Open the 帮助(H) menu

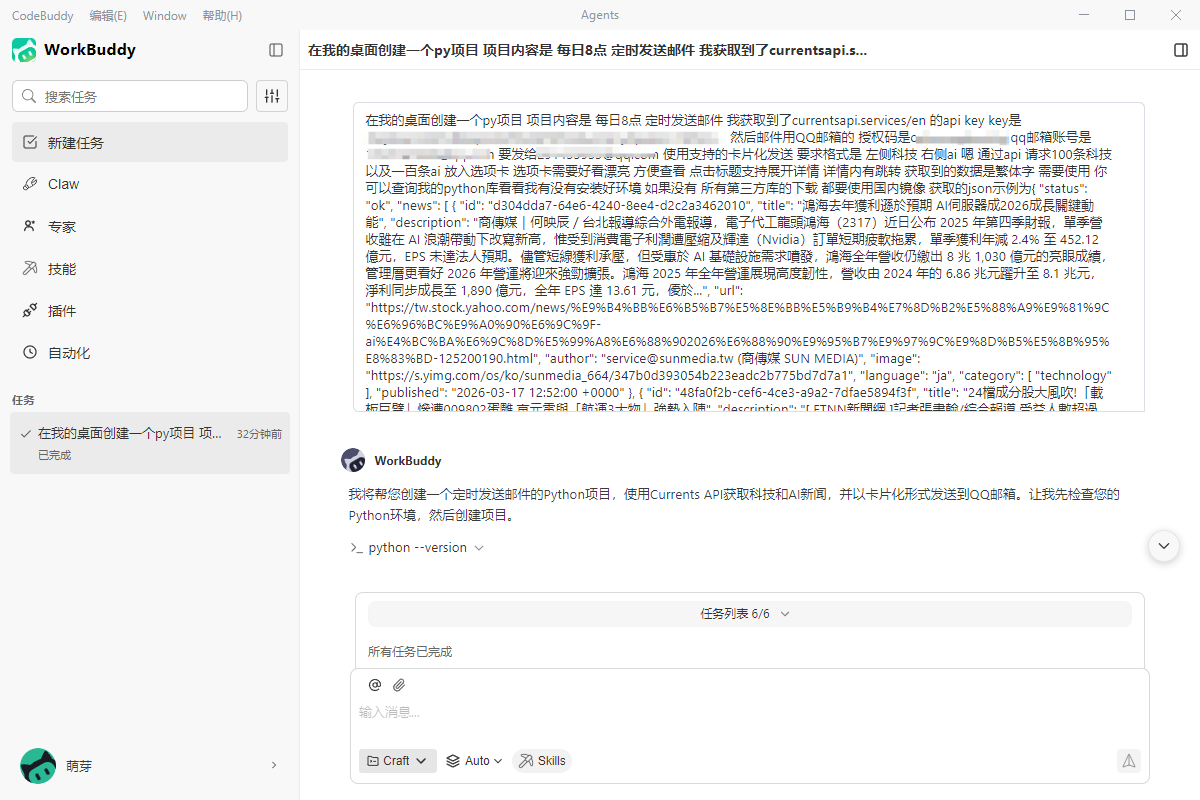click(x=222, y=15)
